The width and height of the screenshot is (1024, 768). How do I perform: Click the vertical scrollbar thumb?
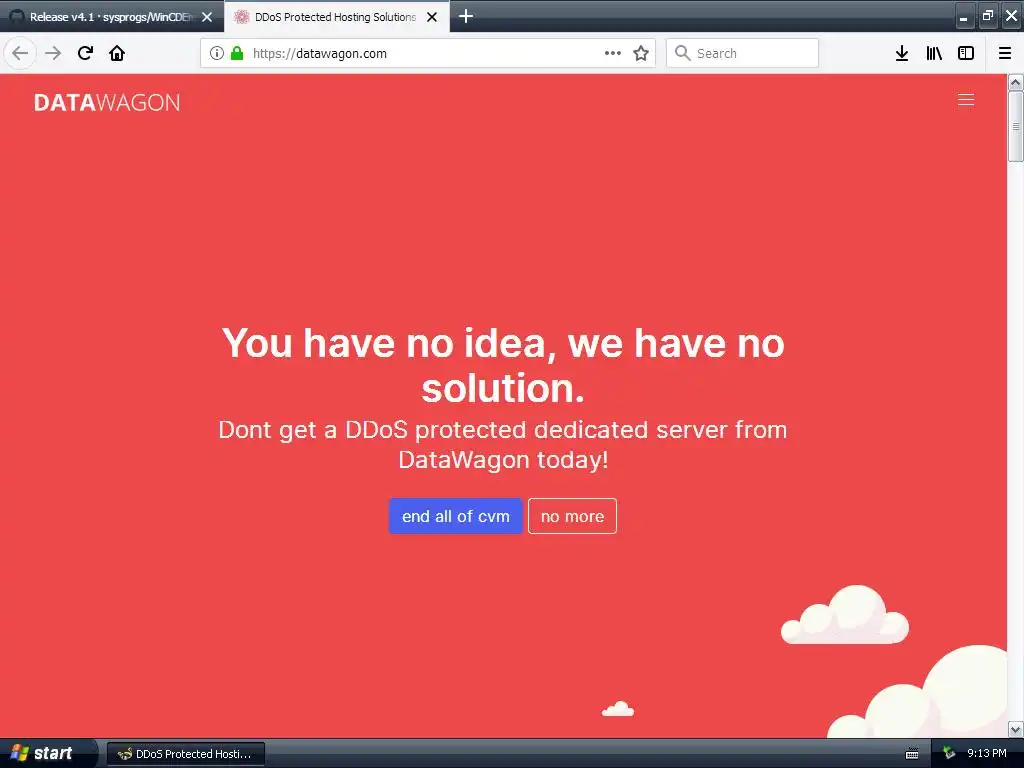click(x=1016, y=126)
